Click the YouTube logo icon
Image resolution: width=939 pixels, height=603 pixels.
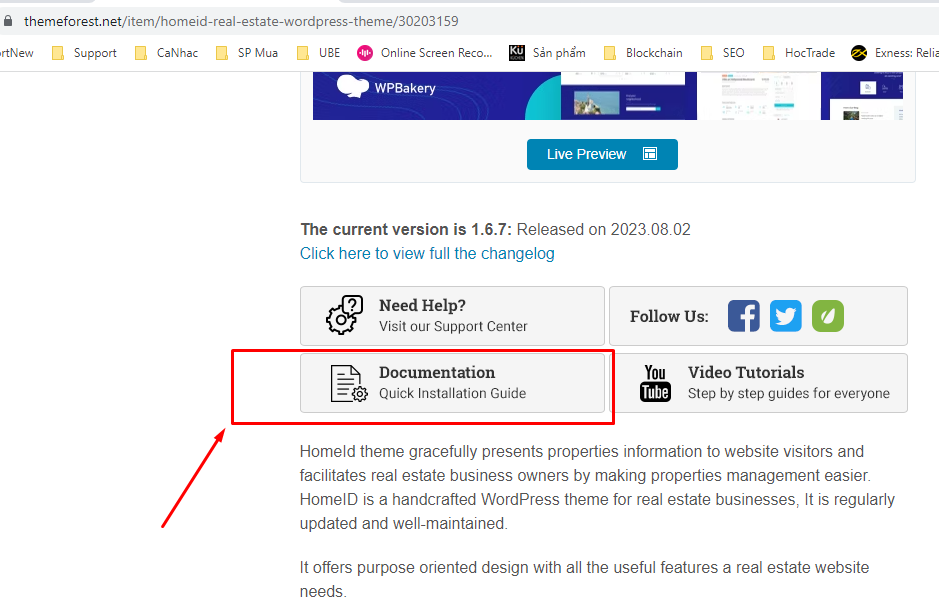(655, 383)
